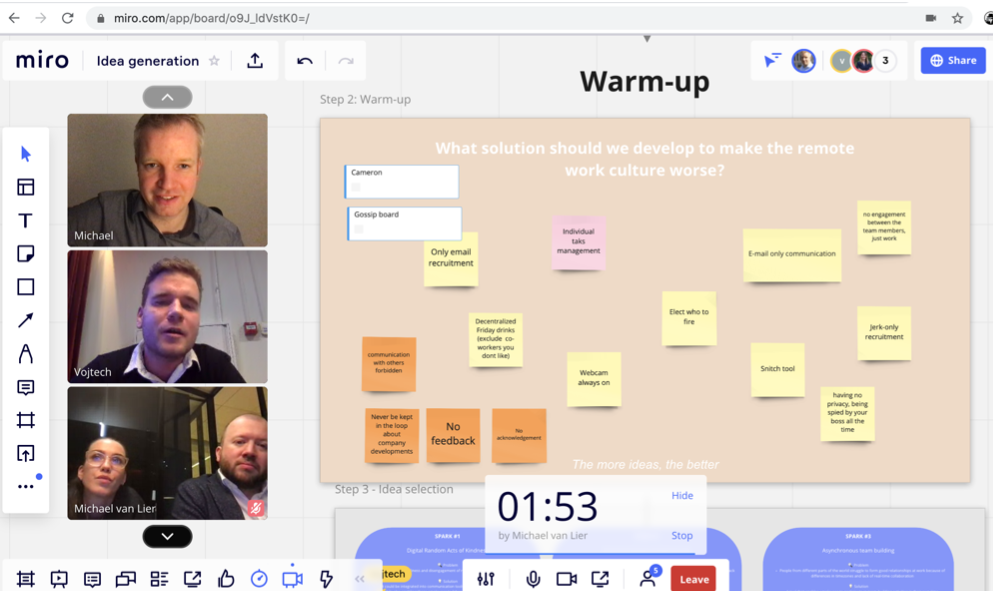Click the export board upload icon
Viewport: 994px width, 594px height.
point(255,61)
